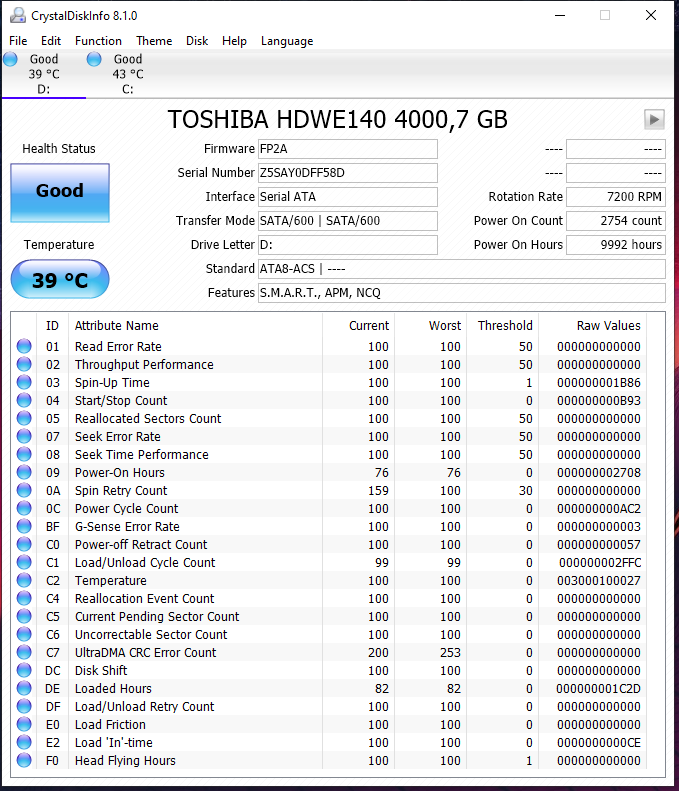
Task: Open the Function menu
Action: (98, 41)
